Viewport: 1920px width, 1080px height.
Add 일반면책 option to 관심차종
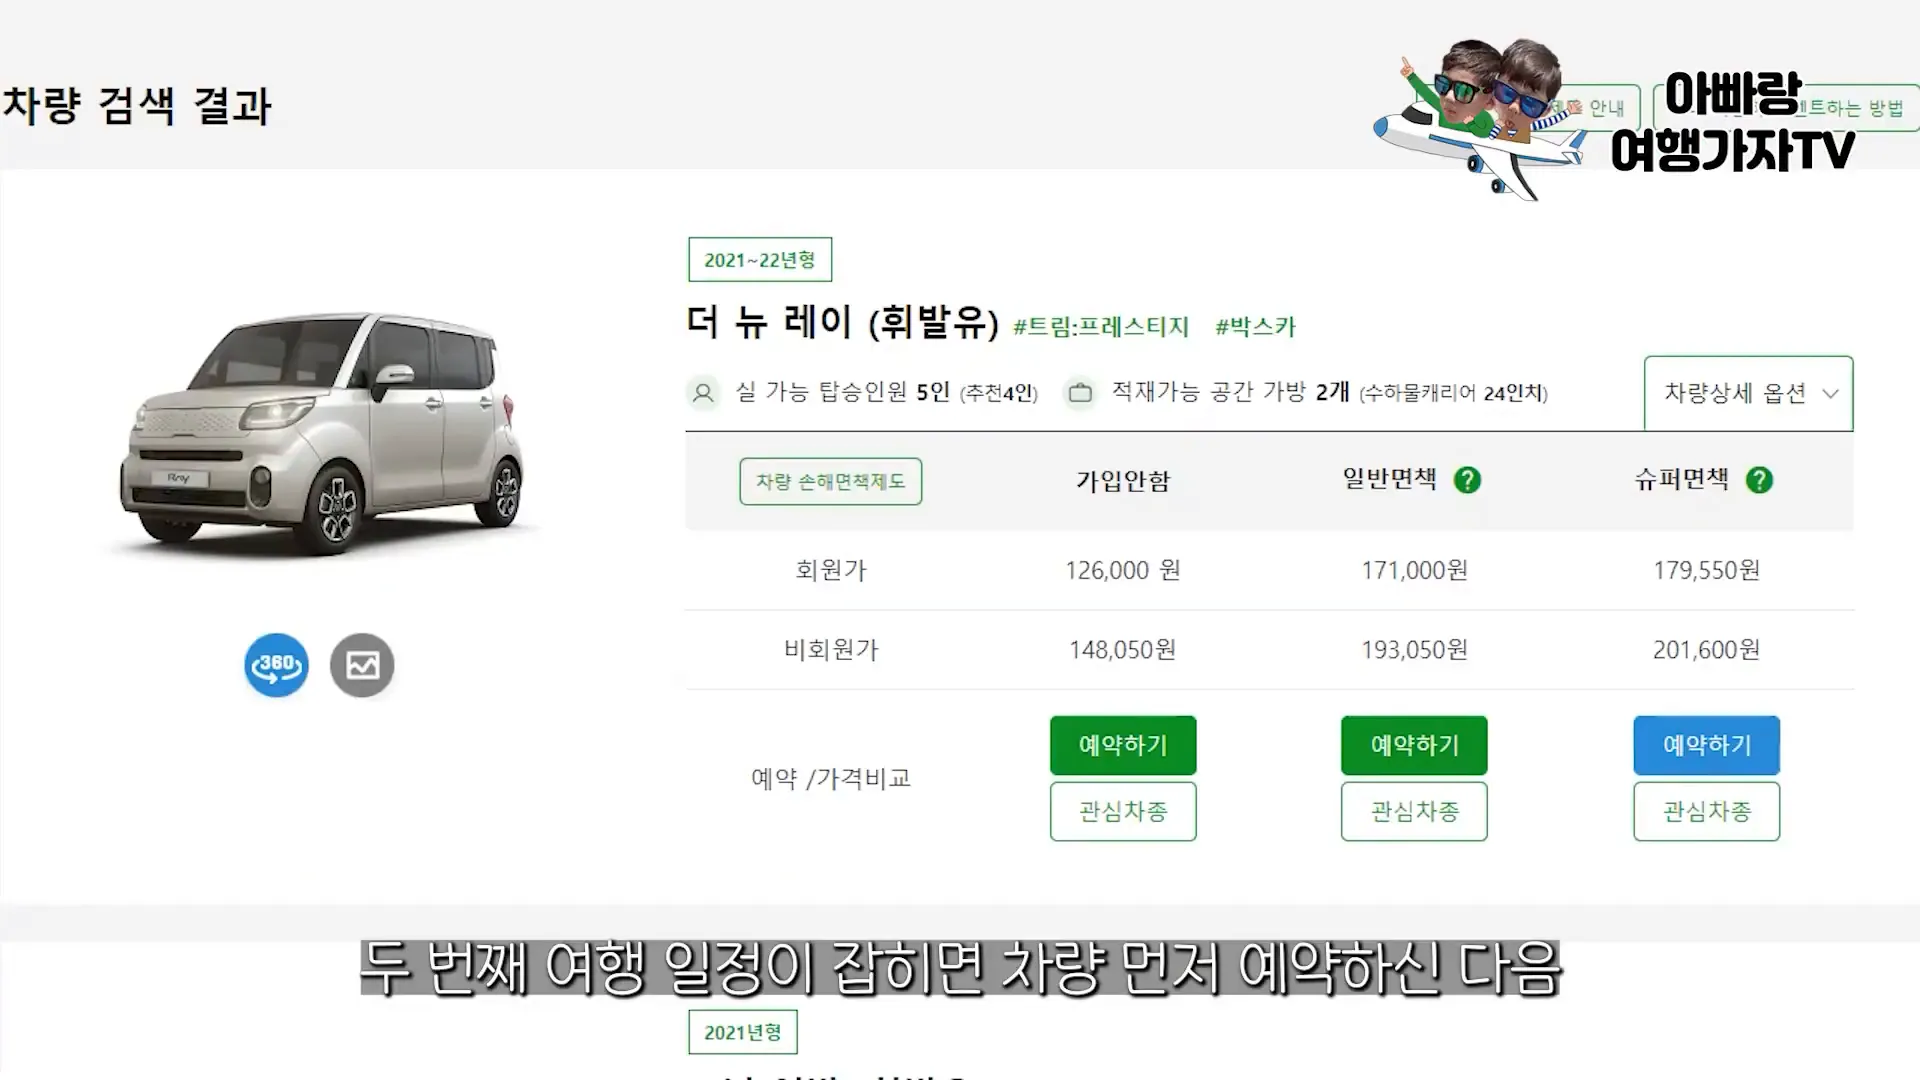1414,811
